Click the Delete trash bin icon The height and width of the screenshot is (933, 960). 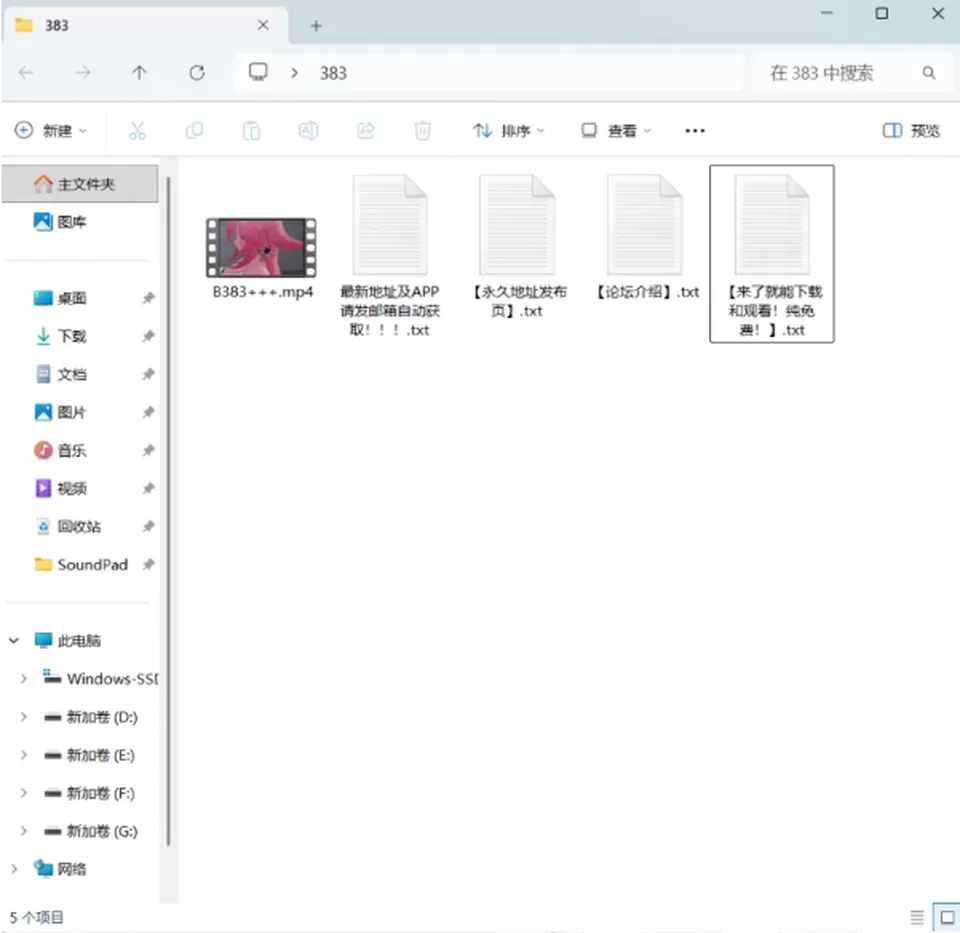(x=422, y=130)
